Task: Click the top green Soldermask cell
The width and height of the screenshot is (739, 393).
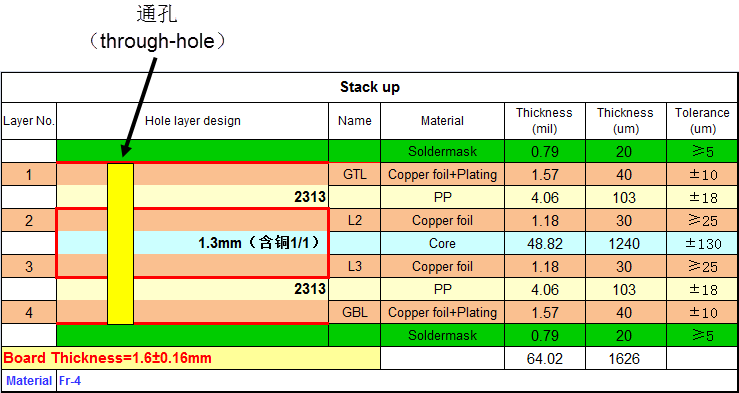Action: (442, 151)
